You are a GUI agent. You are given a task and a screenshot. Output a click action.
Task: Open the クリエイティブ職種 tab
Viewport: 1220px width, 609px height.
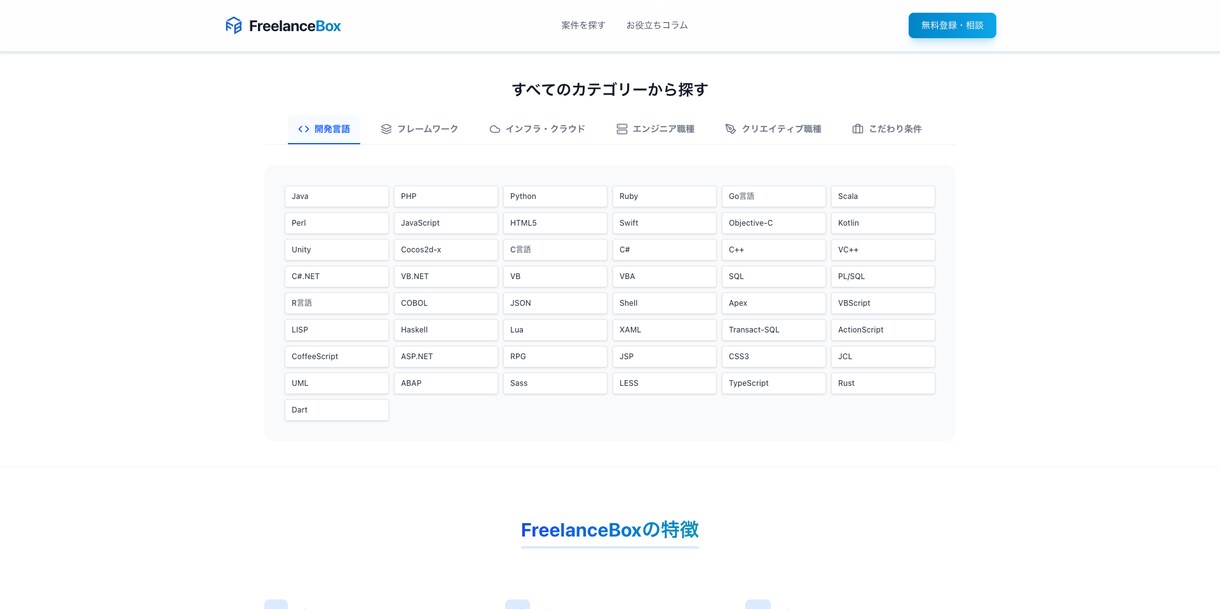tap(774, 129)
